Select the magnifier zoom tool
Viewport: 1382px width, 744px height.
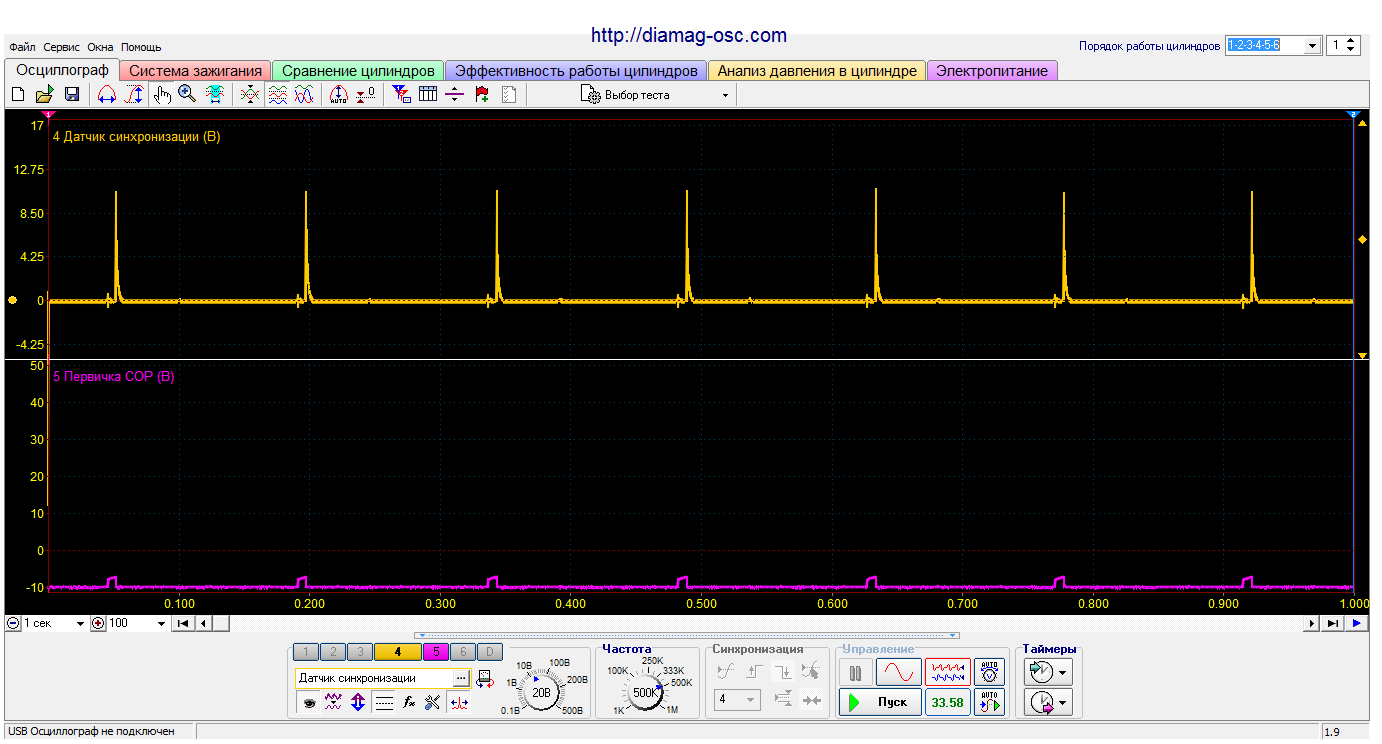pyautogui.click(x=187, y=94)
